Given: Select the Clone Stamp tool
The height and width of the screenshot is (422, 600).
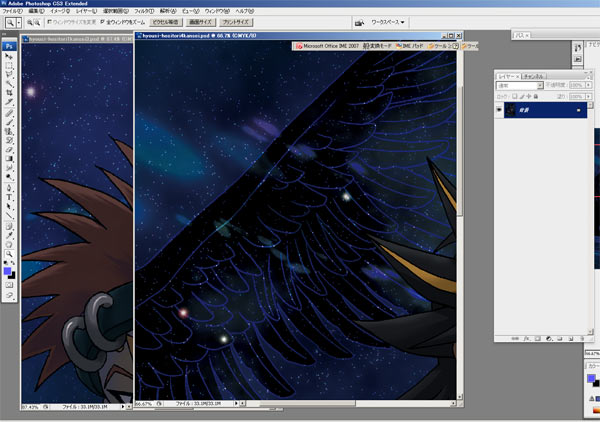Looking at the screenshot, I should 9,132.
